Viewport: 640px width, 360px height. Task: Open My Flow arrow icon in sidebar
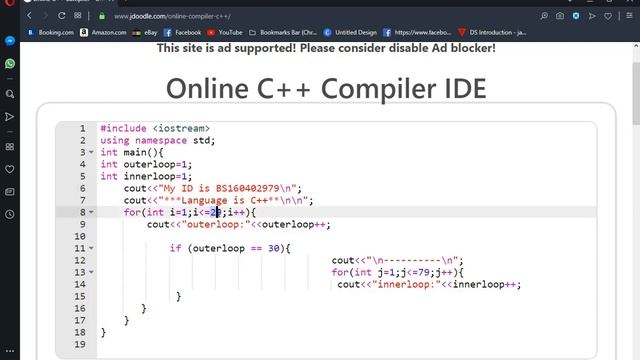click(10, 117)
